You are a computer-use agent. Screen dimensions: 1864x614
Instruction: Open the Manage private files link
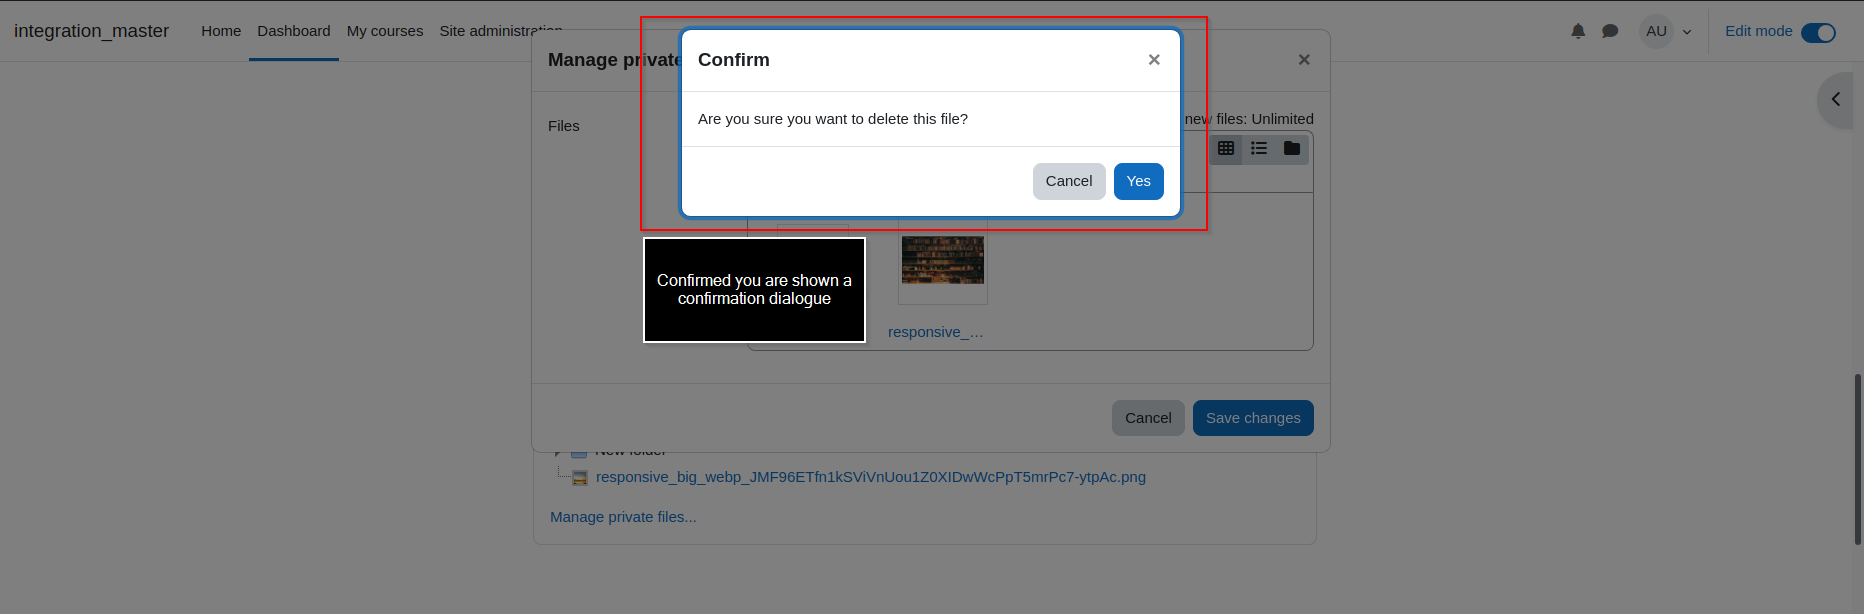point(623,517)
